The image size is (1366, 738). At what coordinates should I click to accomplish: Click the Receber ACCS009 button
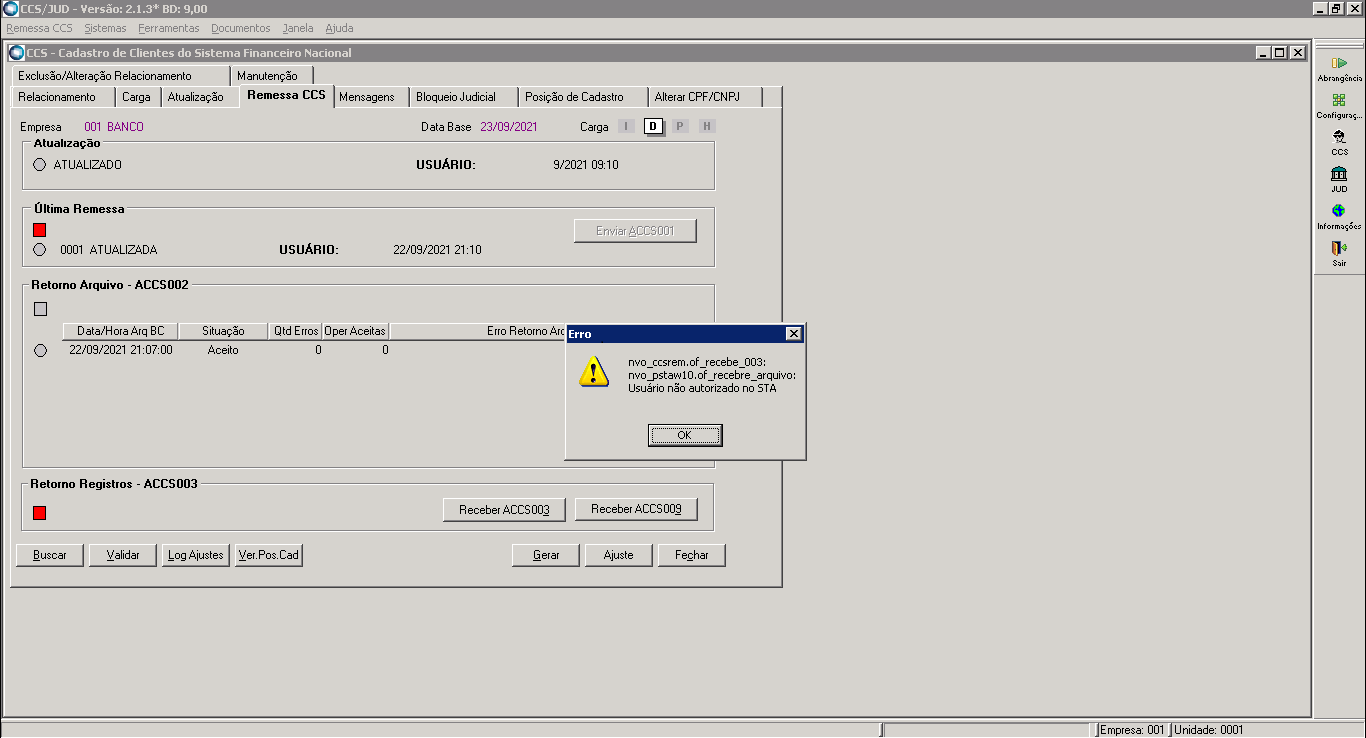coord(636,510)
